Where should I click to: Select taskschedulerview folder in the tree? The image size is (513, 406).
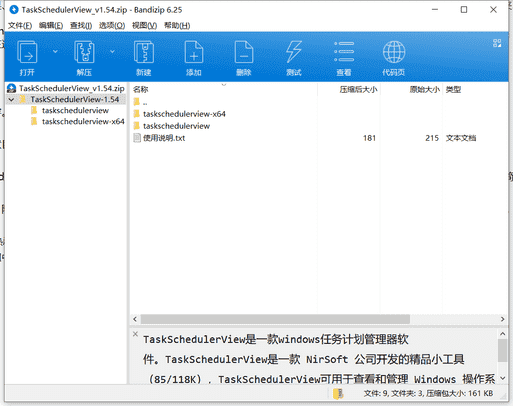point(75,110)
